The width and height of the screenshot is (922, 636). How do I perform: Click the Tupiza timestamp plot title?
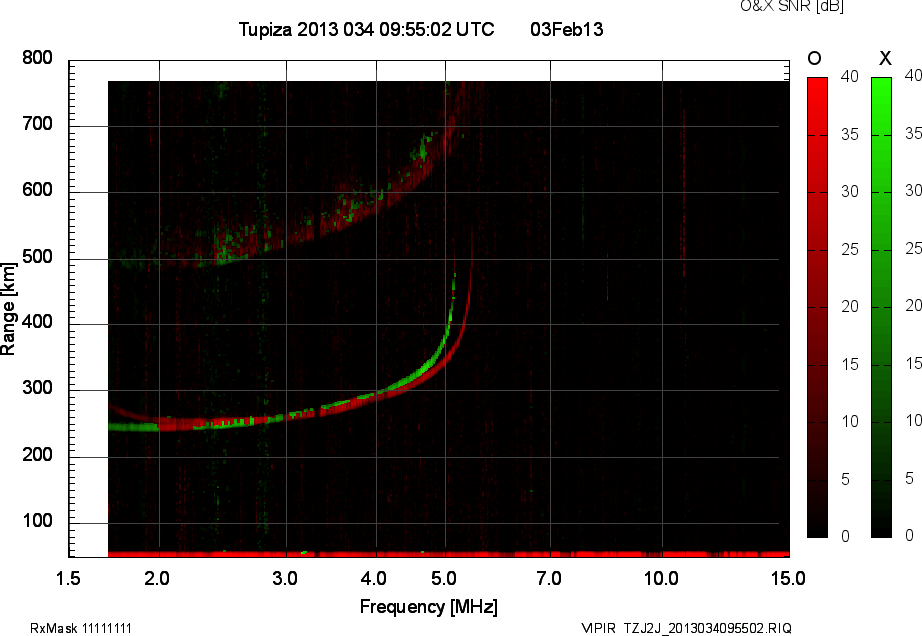coord(366,30)
